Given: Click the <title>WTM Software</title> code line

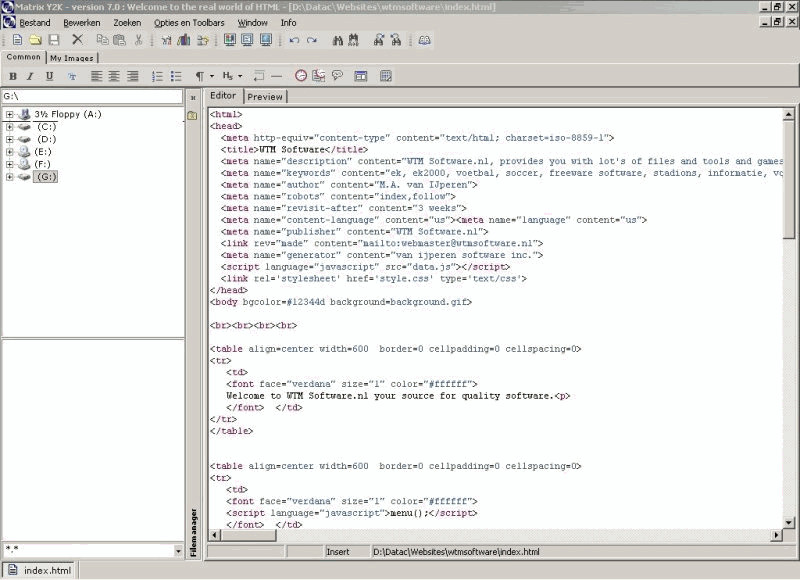Looking at the screenshot, I should coord(294,149).
